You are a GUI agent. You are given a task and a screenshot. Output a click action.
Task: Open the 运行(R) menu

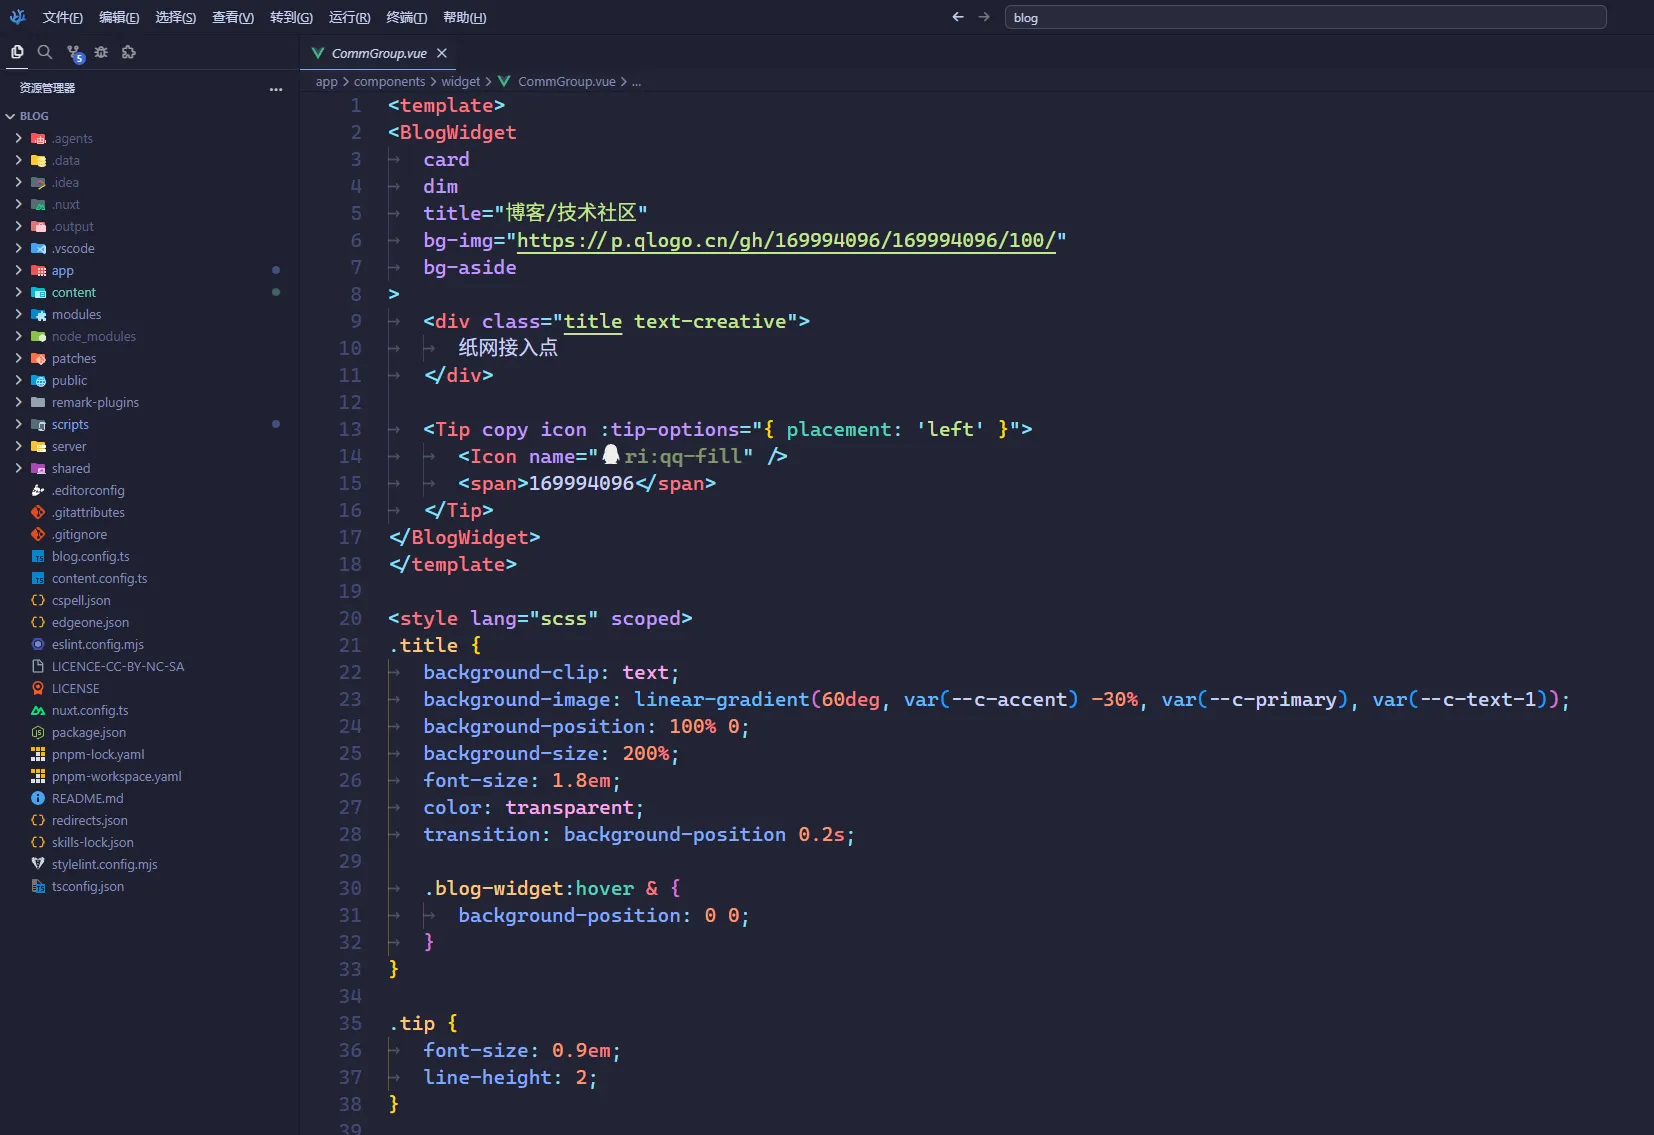tap(350, 17)
